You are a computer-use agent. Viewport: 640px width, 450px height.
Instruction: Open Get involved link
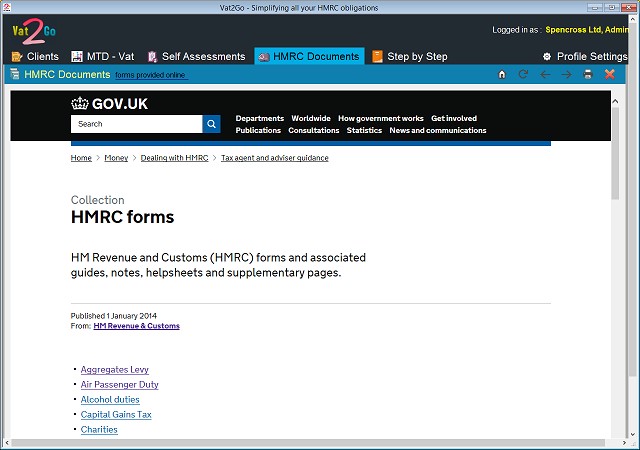click(x=454, y=118)
